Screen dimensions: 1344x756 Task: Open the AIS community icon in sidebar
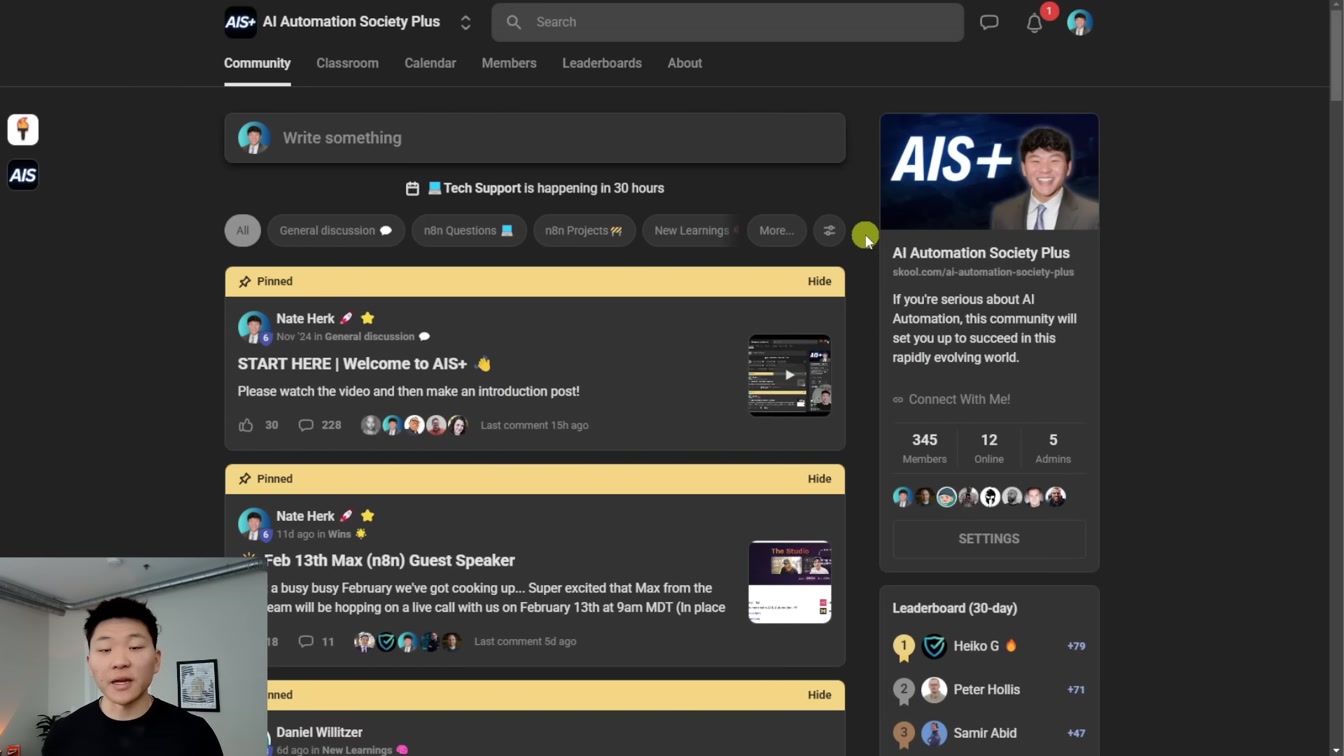[23, 175]
